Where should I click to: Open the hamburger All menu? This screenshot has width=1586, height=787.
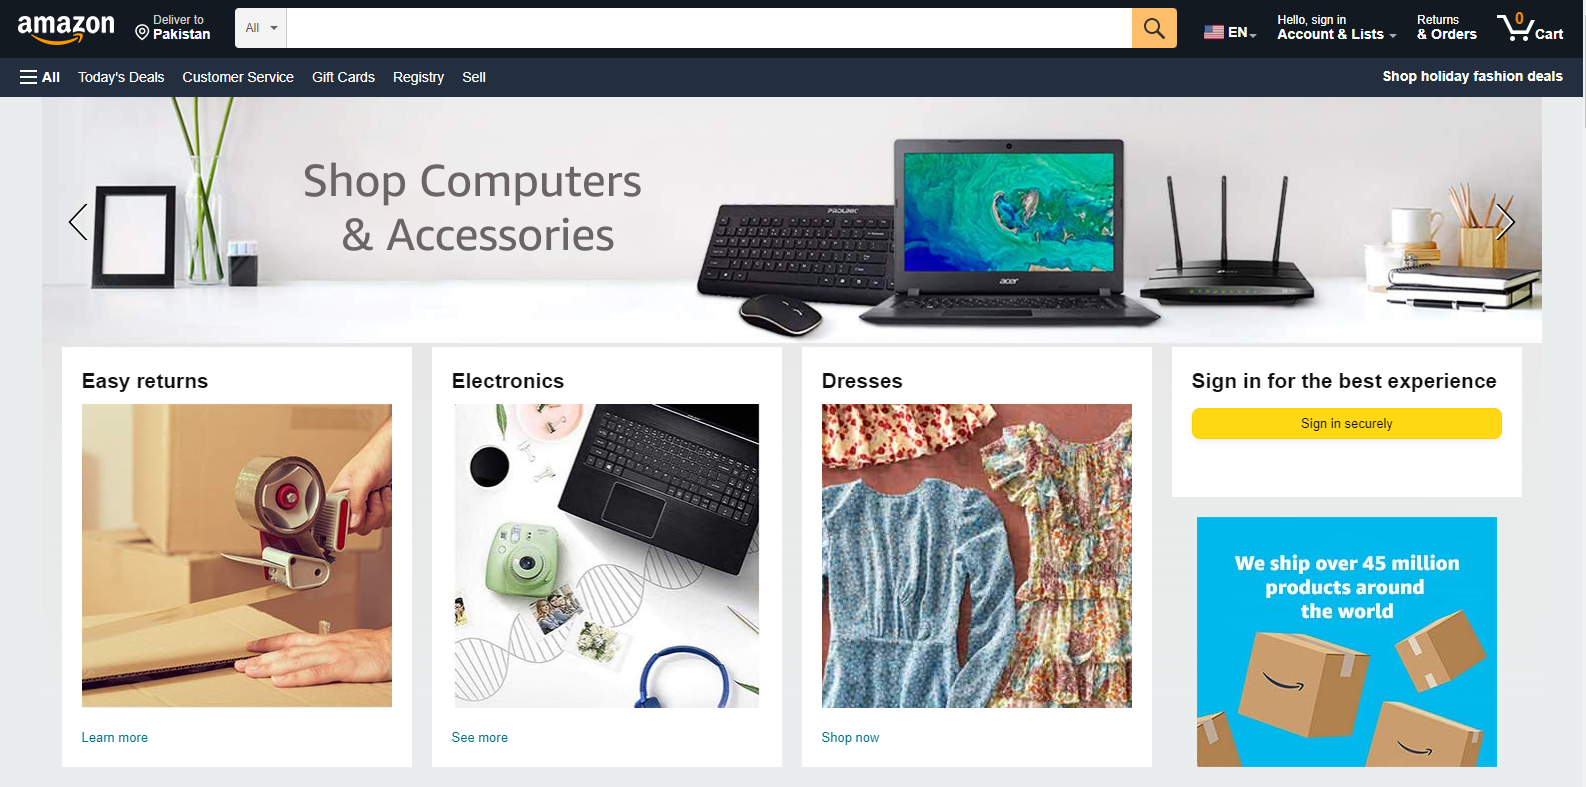pos(40,77)
